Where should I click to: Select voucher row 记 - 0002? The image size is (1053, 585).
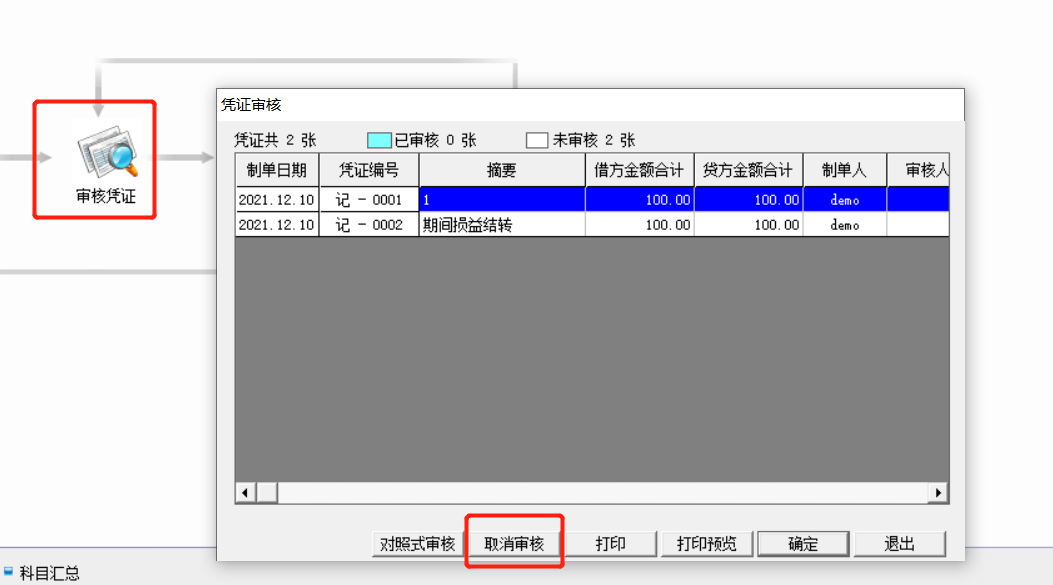tap(592, 225)
